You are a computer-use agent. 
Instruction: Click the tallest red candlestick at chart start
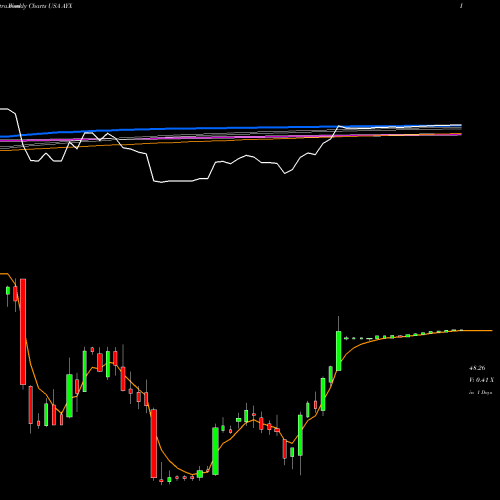point(23,332)
